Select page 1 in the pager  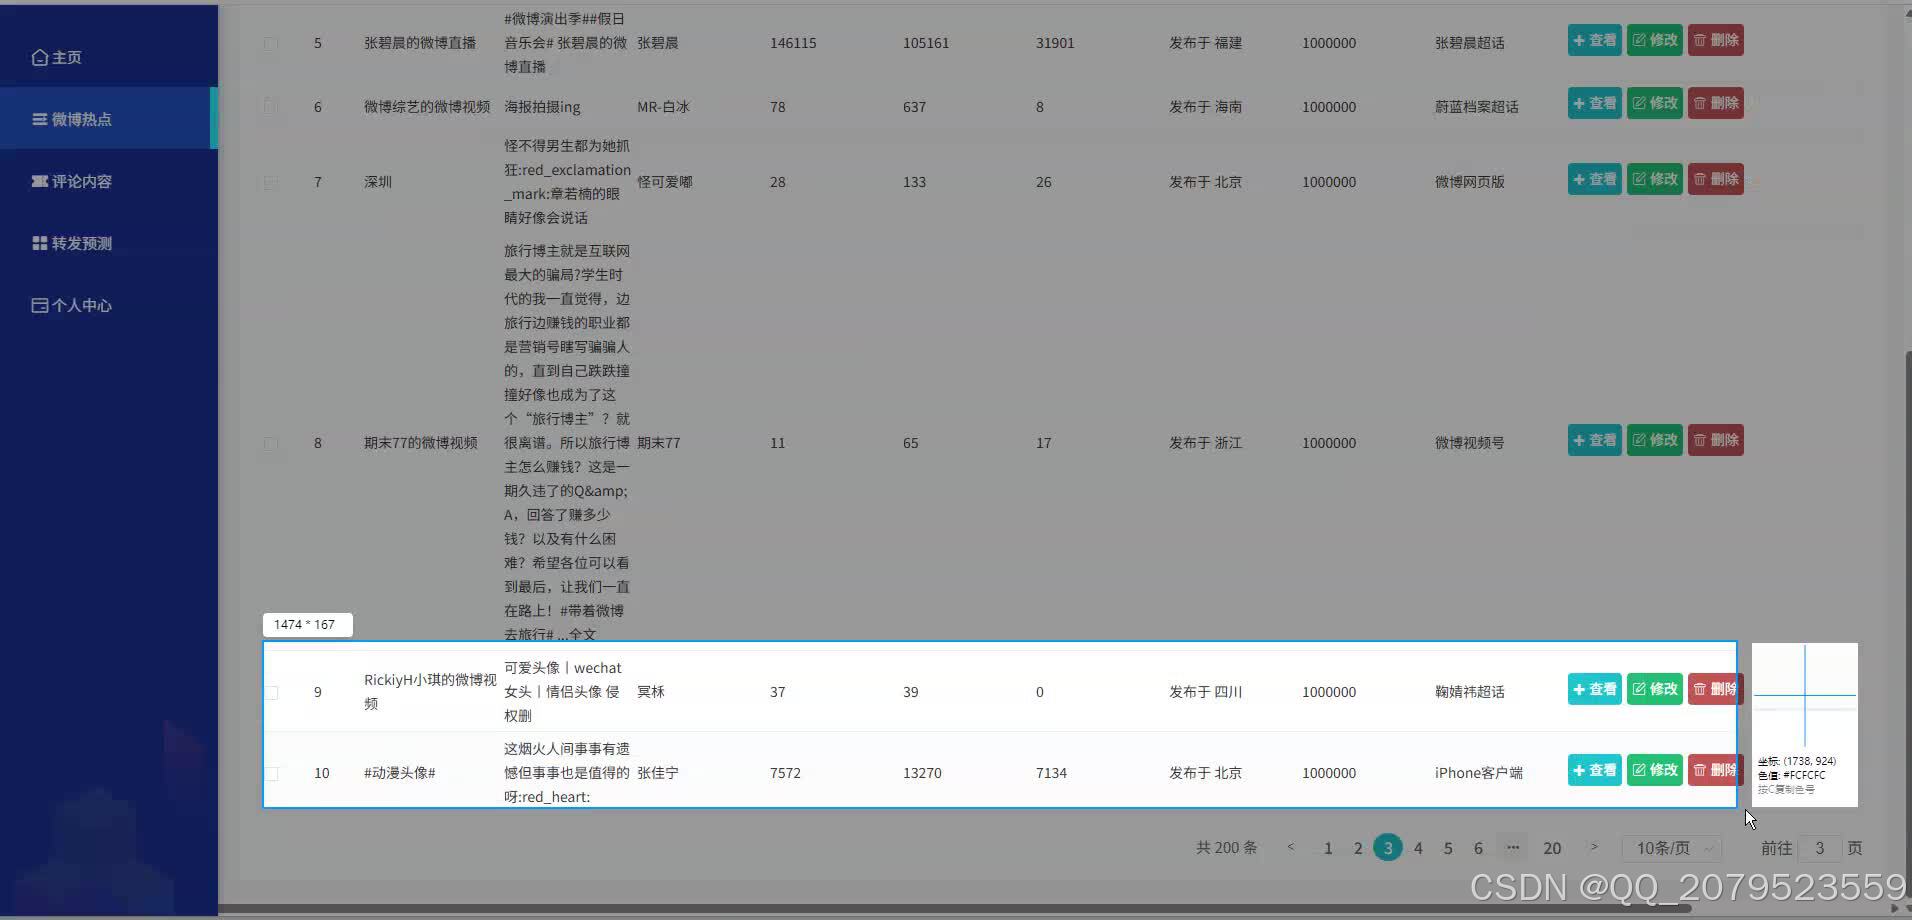pos(1327,847)
